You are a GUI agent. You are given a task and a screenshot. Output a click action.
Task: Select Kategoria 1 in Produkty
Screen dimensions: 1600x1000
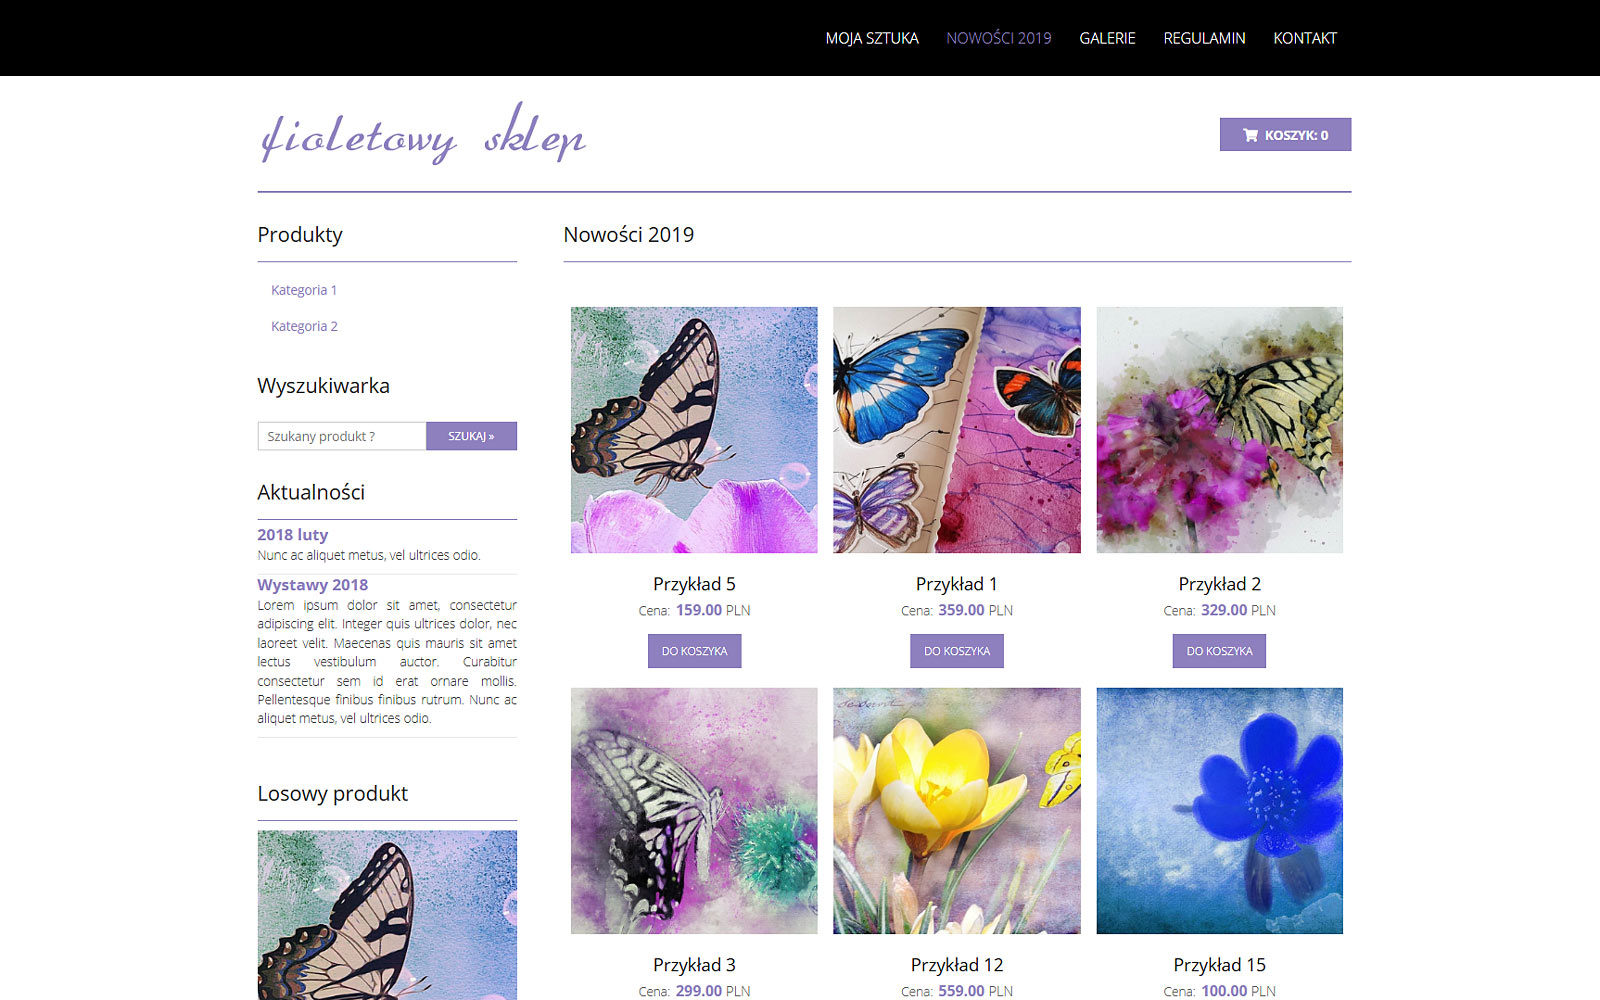(304, 290)
